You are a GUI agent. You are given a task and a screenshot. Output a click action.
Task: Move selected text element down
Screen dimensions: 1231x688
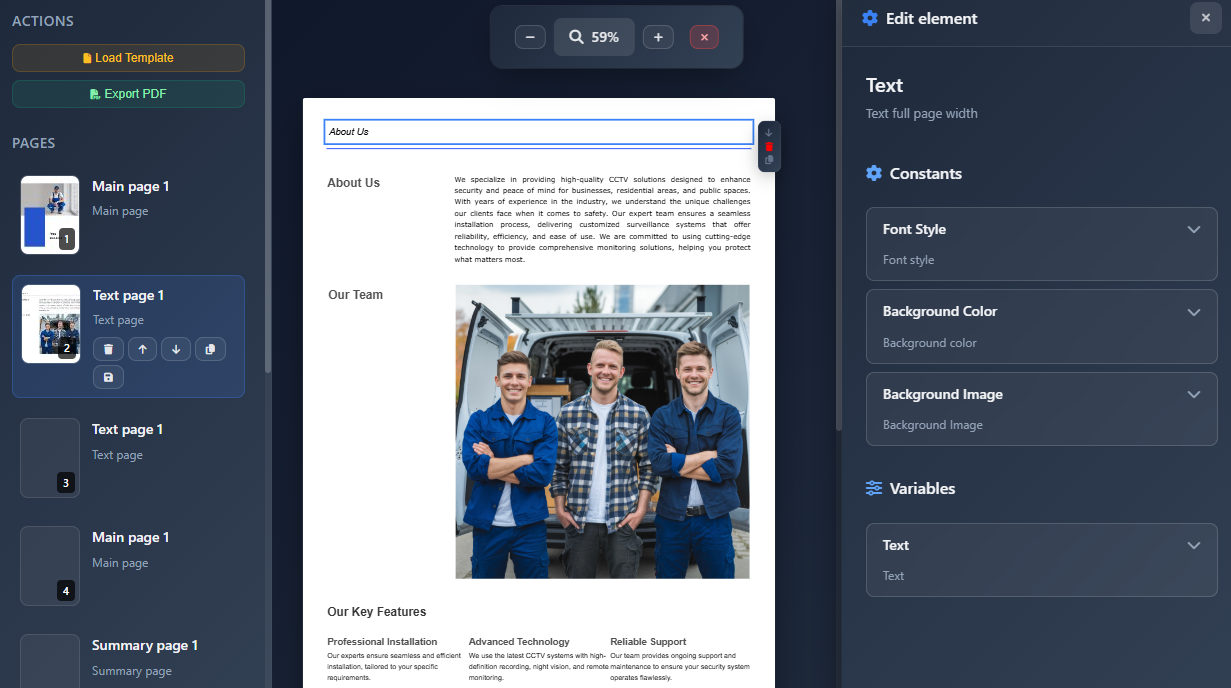768,131
